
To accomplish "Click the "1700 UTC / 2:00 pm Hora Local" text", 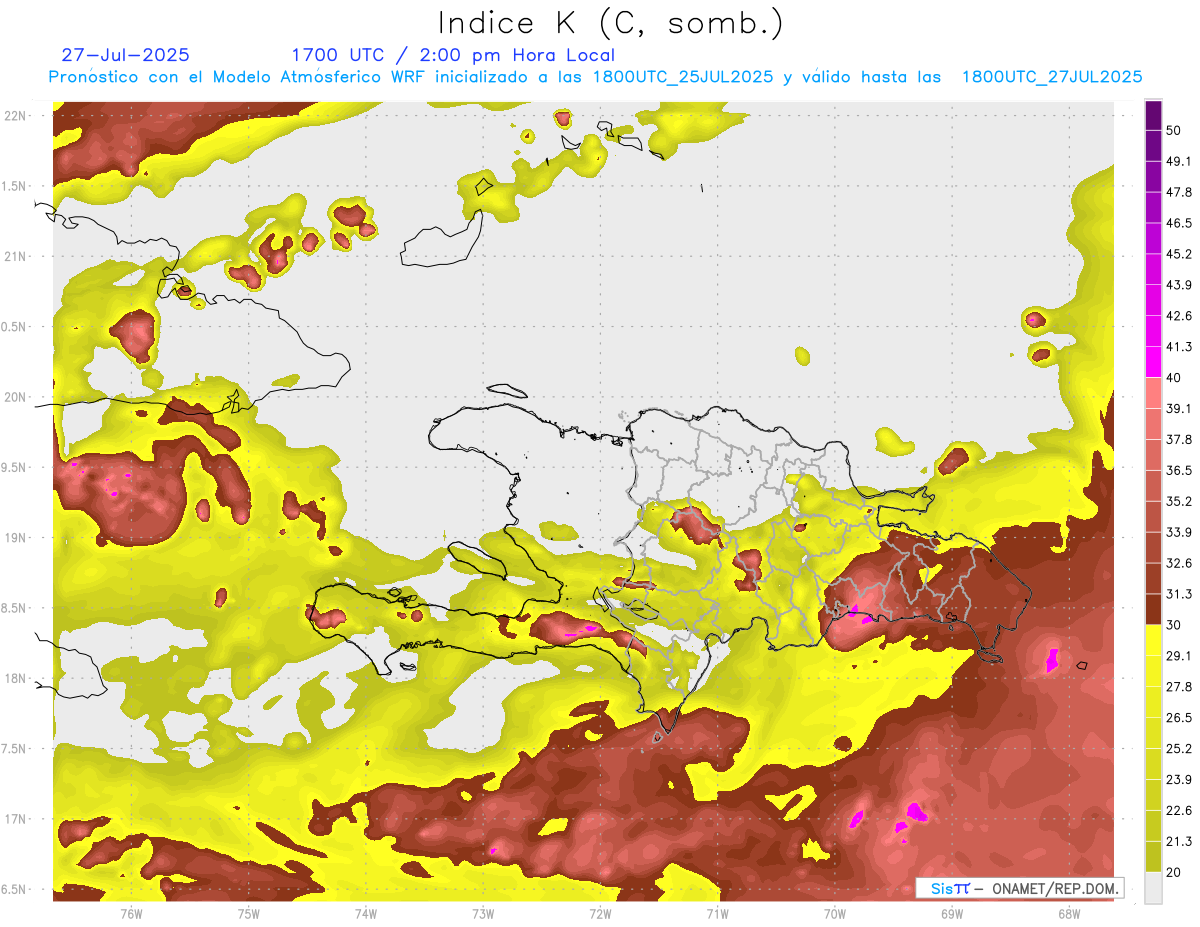I will (453, 55).
